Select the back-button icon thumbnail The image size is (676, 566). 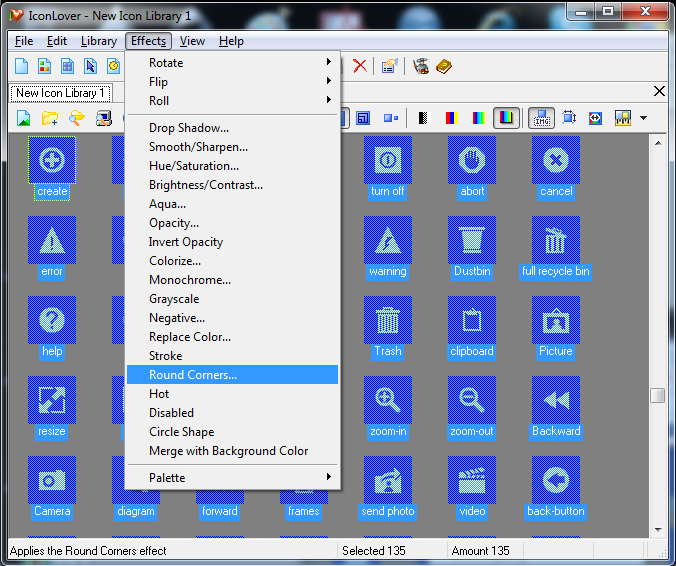coord(556,480)
